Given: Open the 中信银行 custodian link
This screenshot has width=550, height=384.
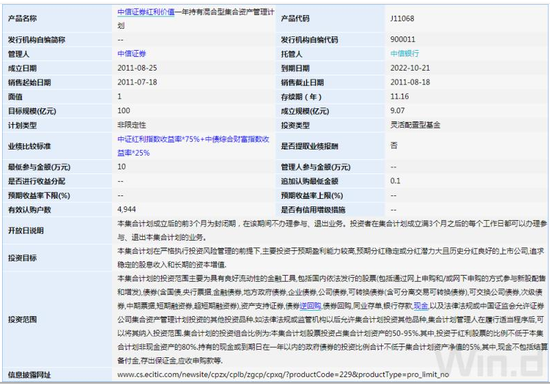Looking at the screenshot, I should coord(404,53).
